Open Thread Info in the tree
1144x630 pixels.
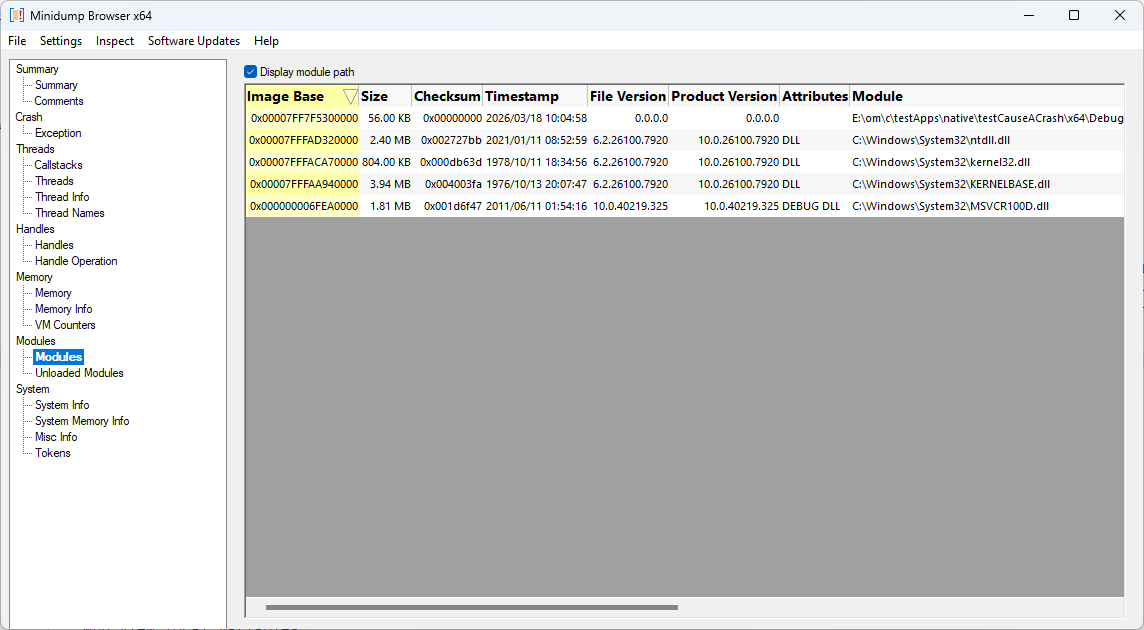62,197
